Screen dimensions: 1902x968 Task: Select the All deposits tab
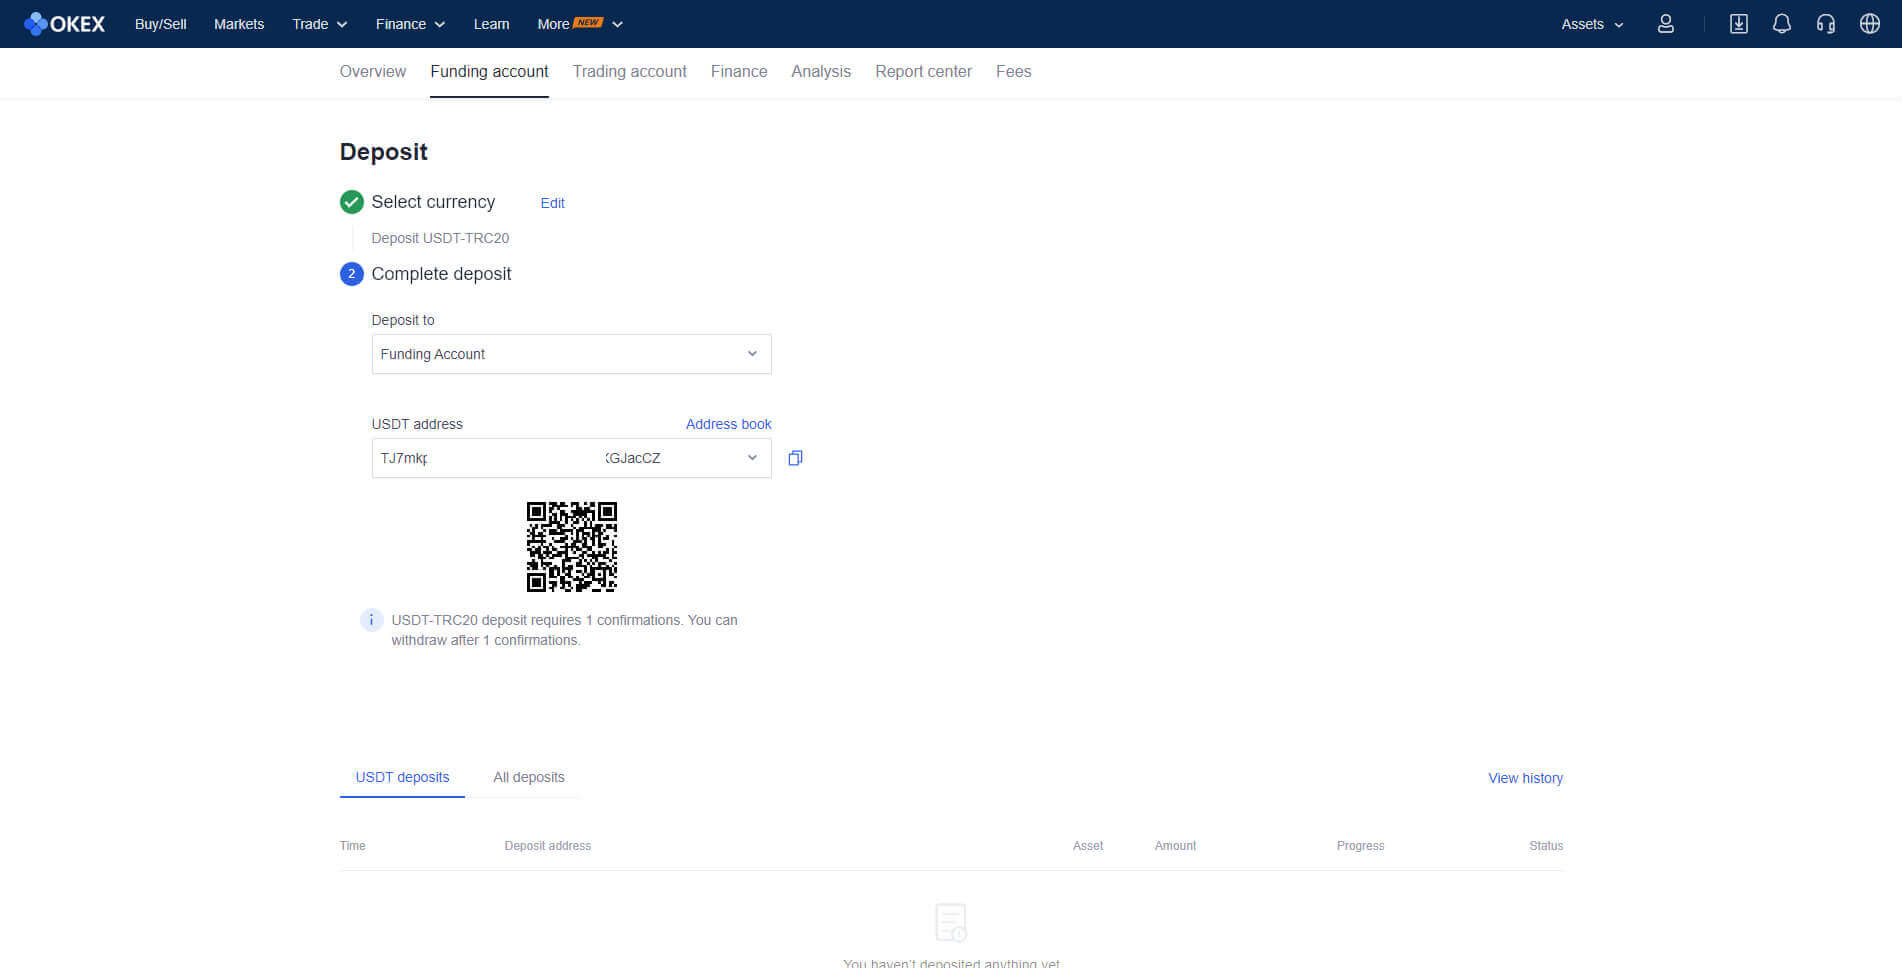tap(529, 777)
